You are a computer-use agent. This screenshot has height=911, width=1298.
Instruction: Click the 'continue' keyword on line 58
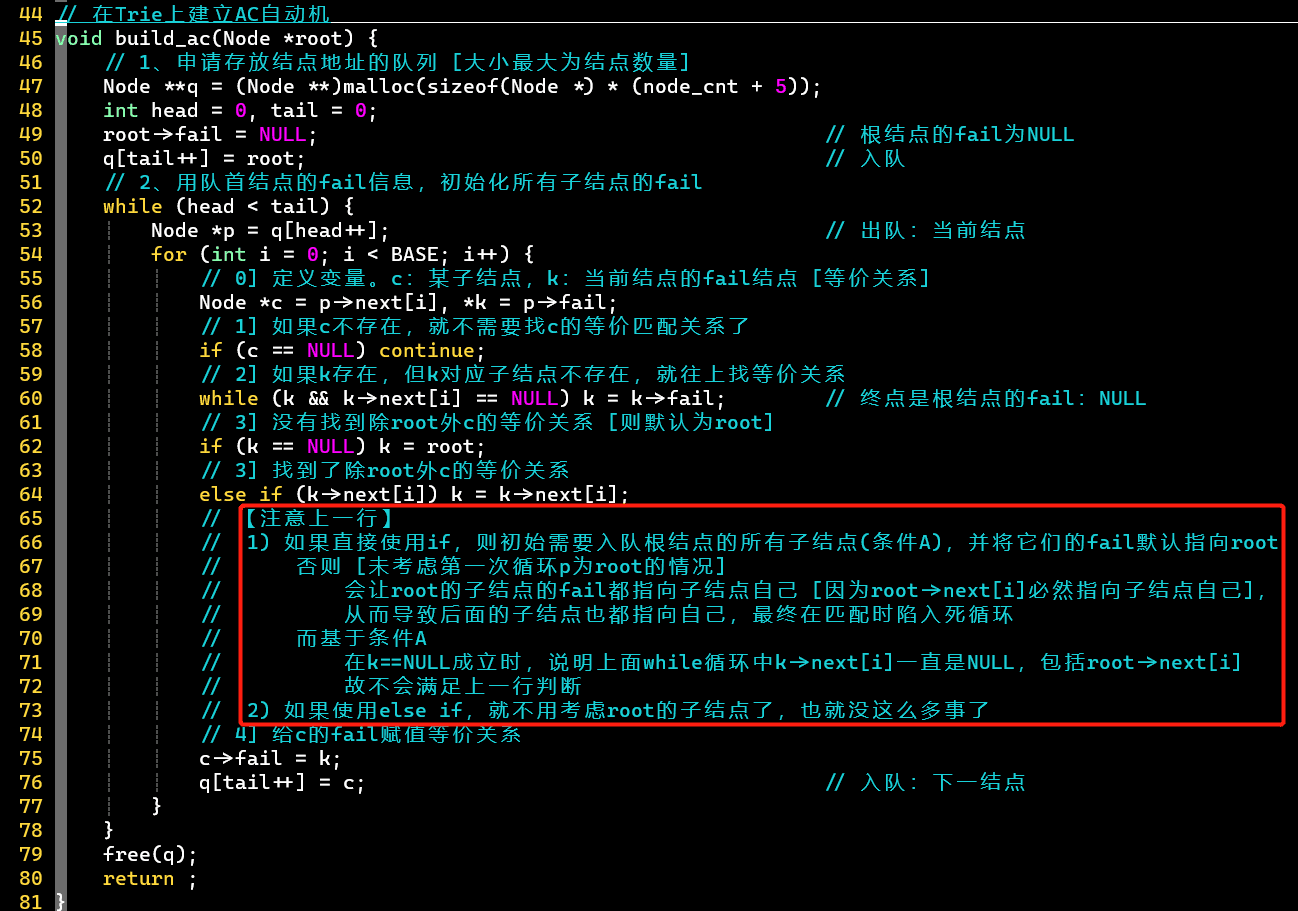coord(427,350)
